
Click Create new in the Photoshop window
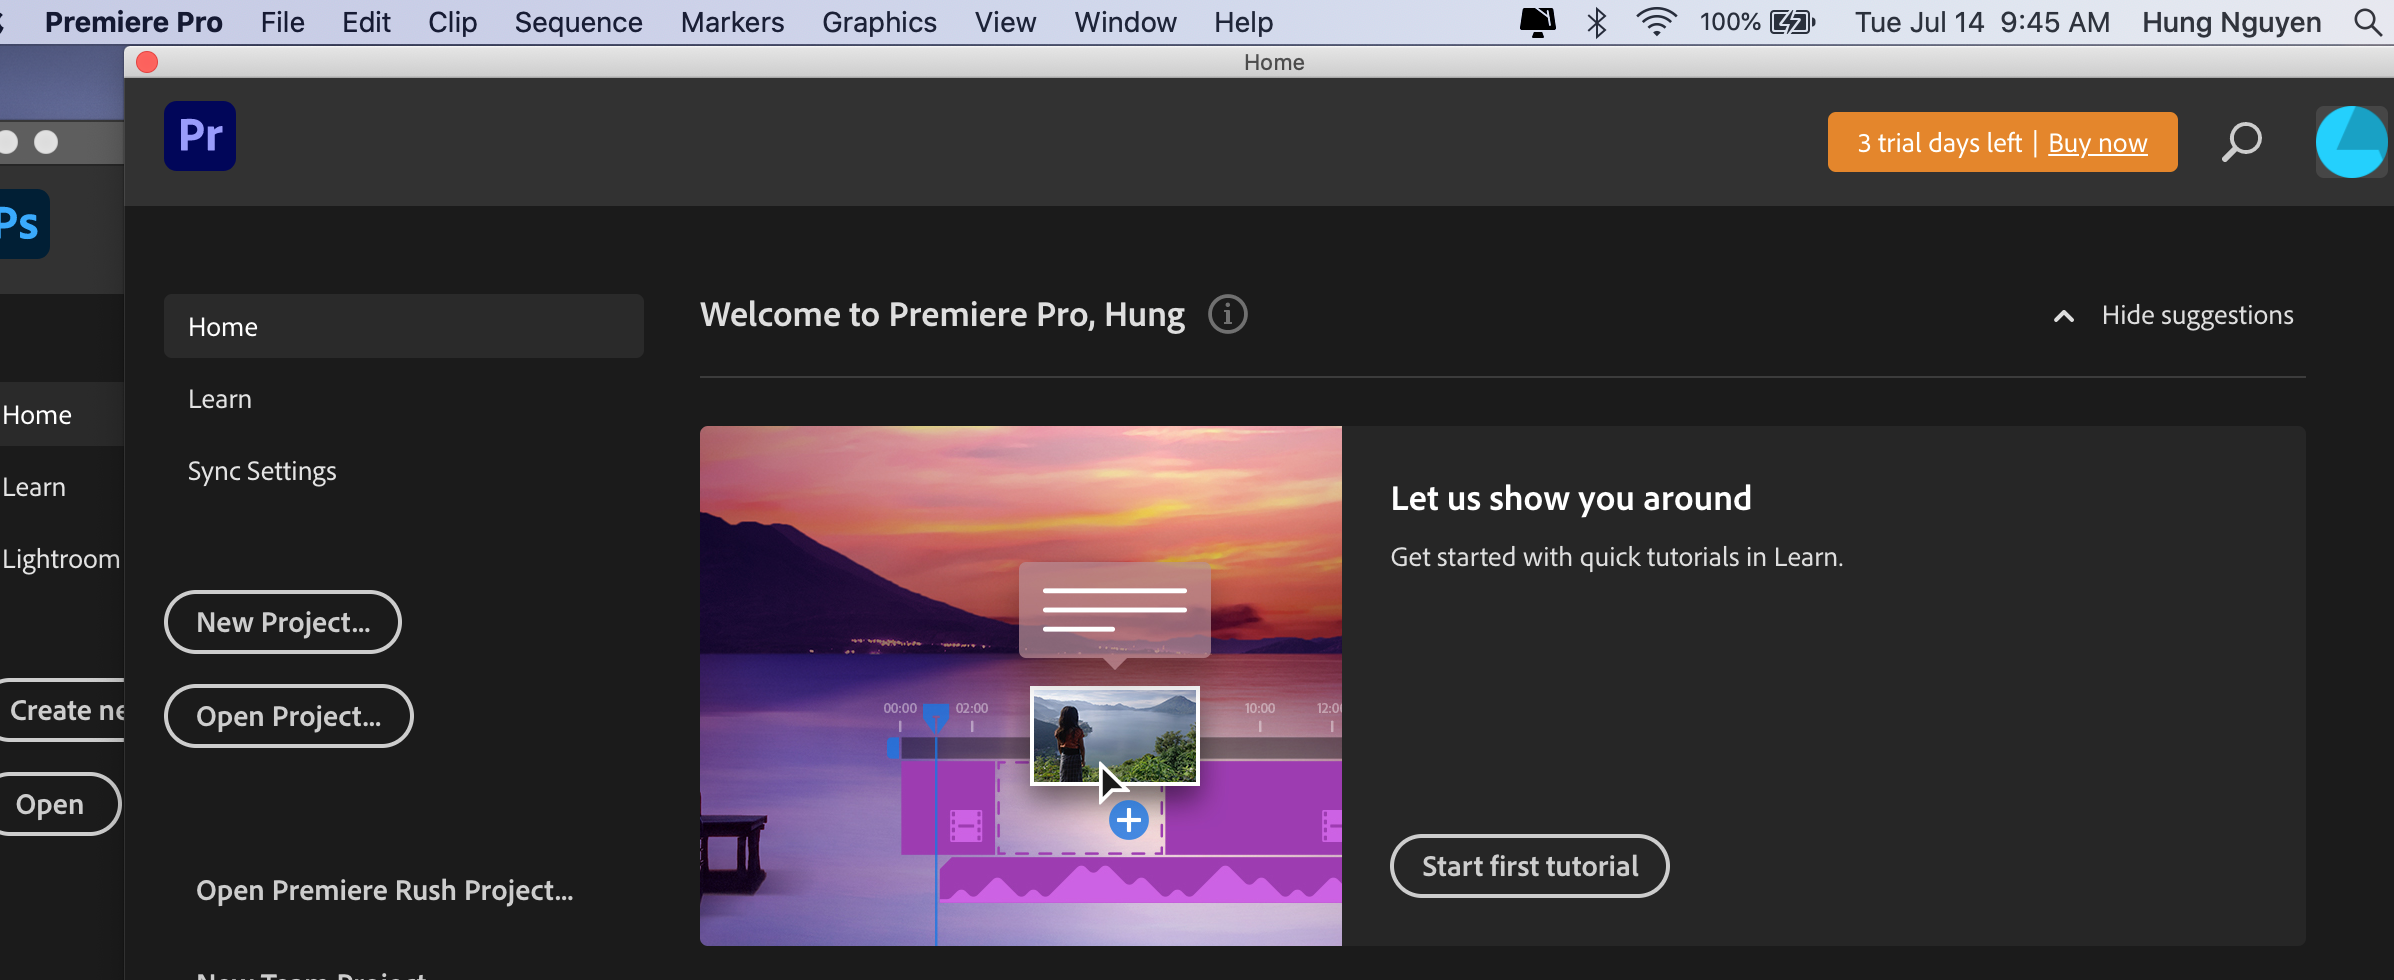click(62, 710)
